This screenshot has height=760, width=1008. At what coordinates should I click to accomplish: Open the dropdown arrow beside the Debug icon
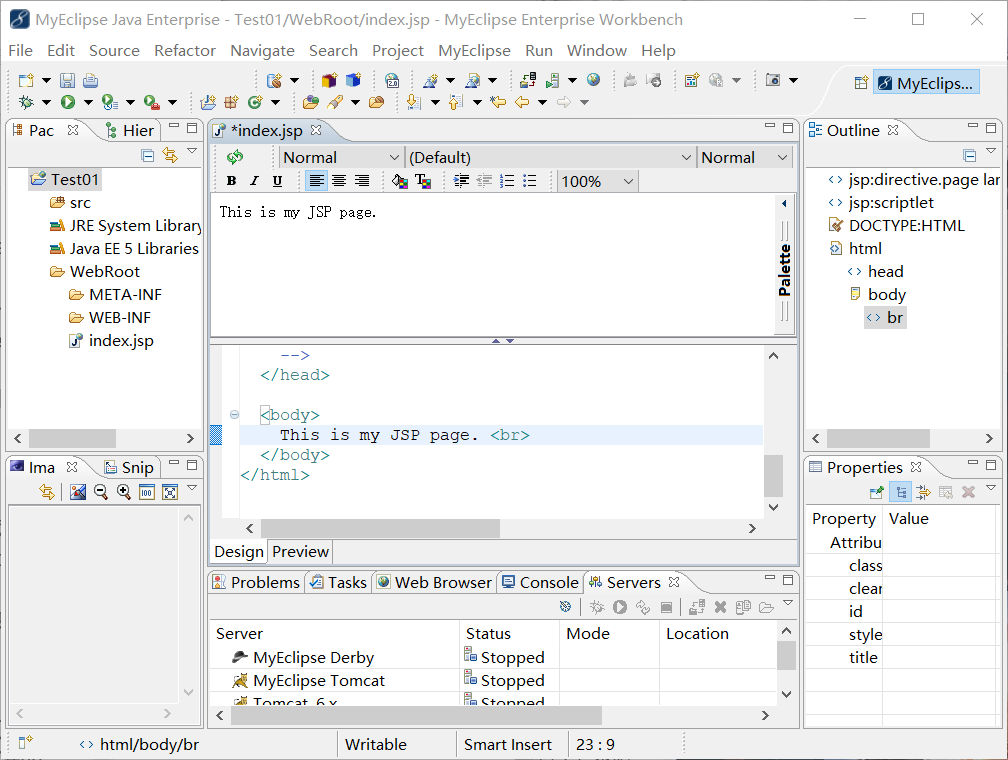click(46, 102)
